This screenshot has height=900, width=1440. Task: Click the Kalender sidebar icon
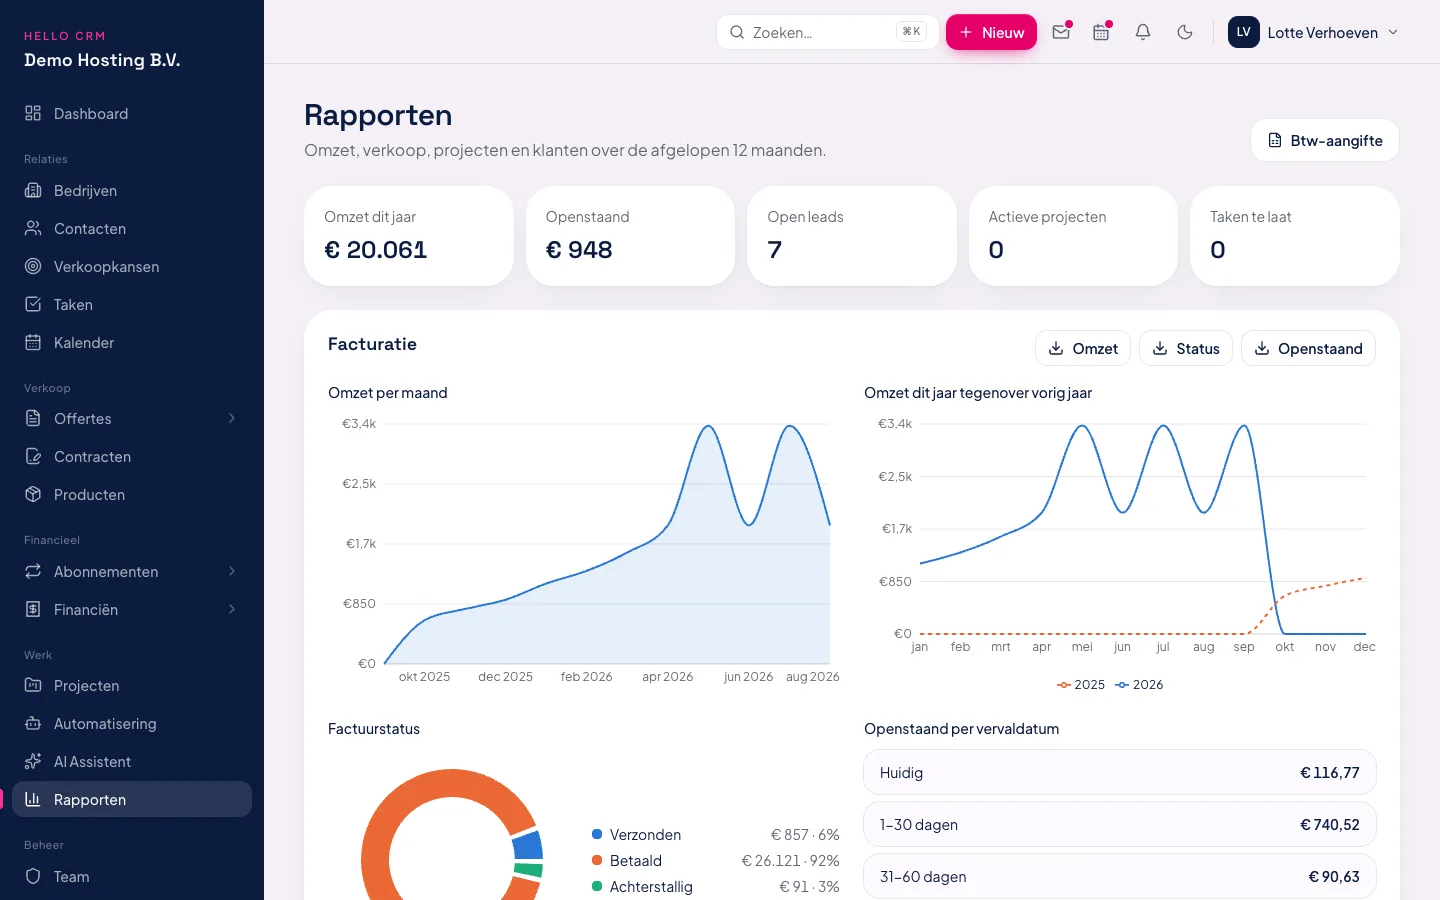coord(33,342)
